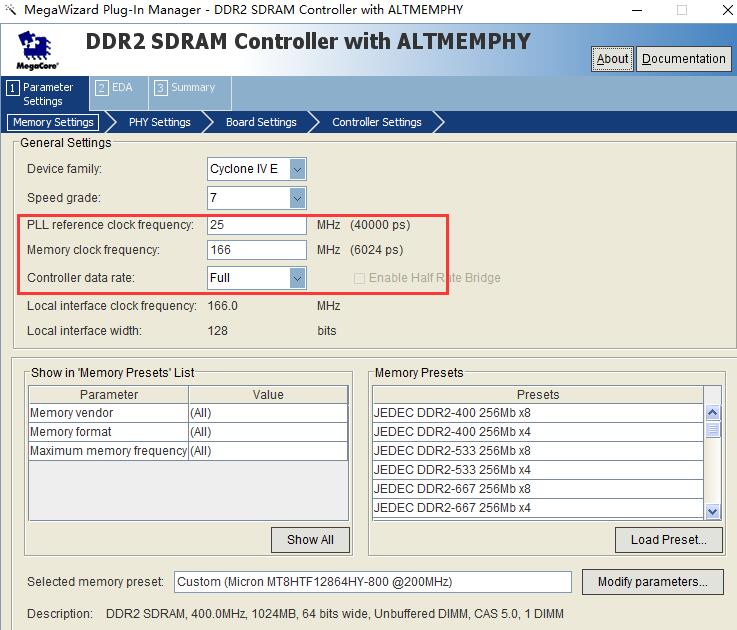This screenshot has width=737, height=630.
Task: Click the Presets column header
Action: click(x=538, y=394)
